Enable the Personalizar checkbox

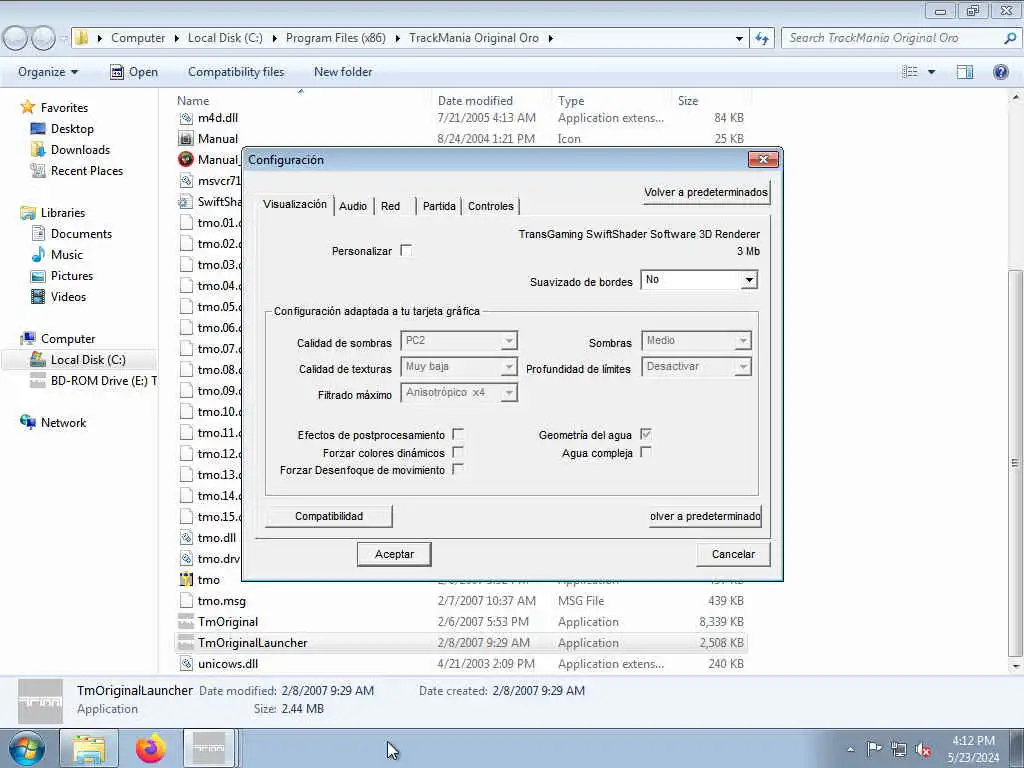[406, 250]
